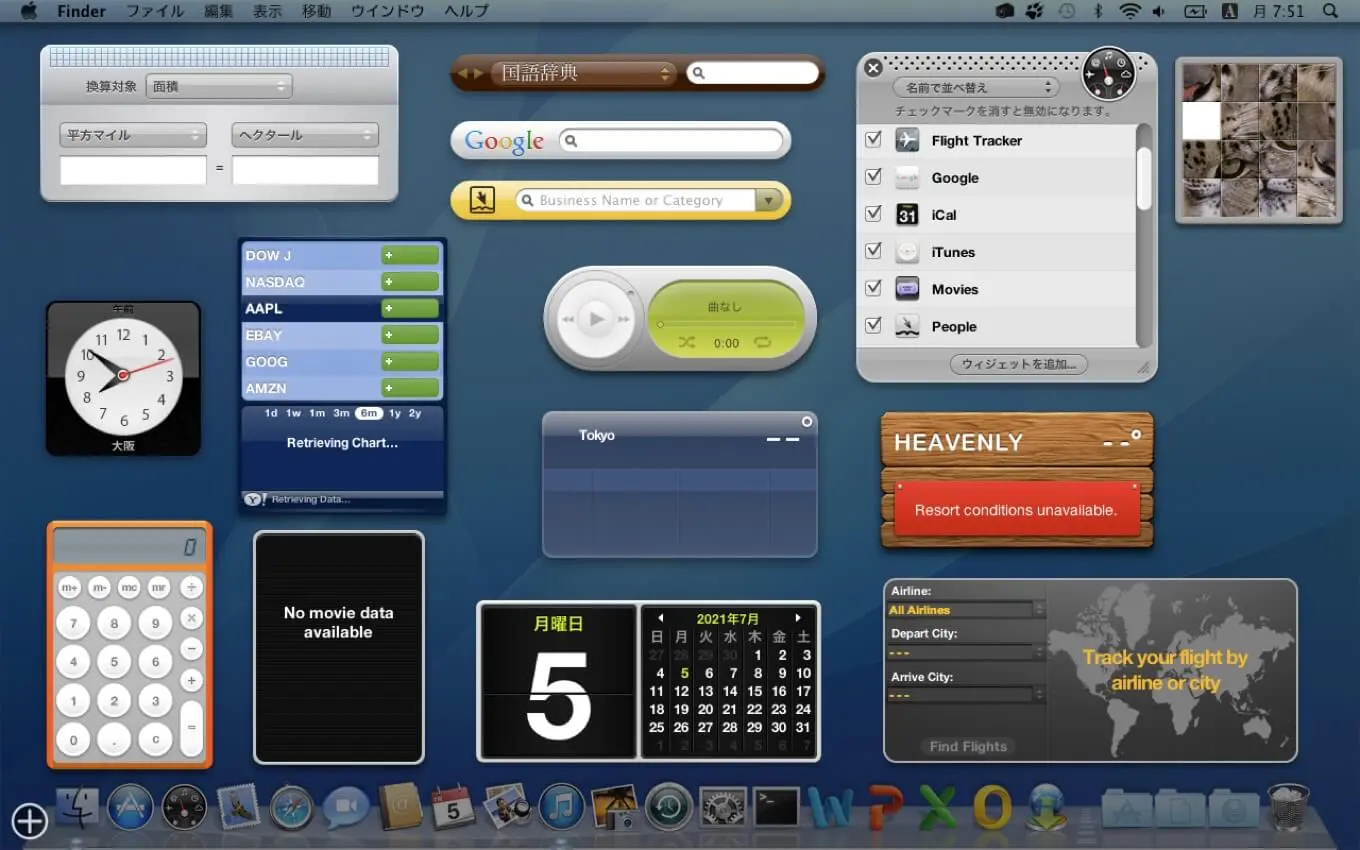Uncheck the People widget checkbox

(x=873, y=324)
